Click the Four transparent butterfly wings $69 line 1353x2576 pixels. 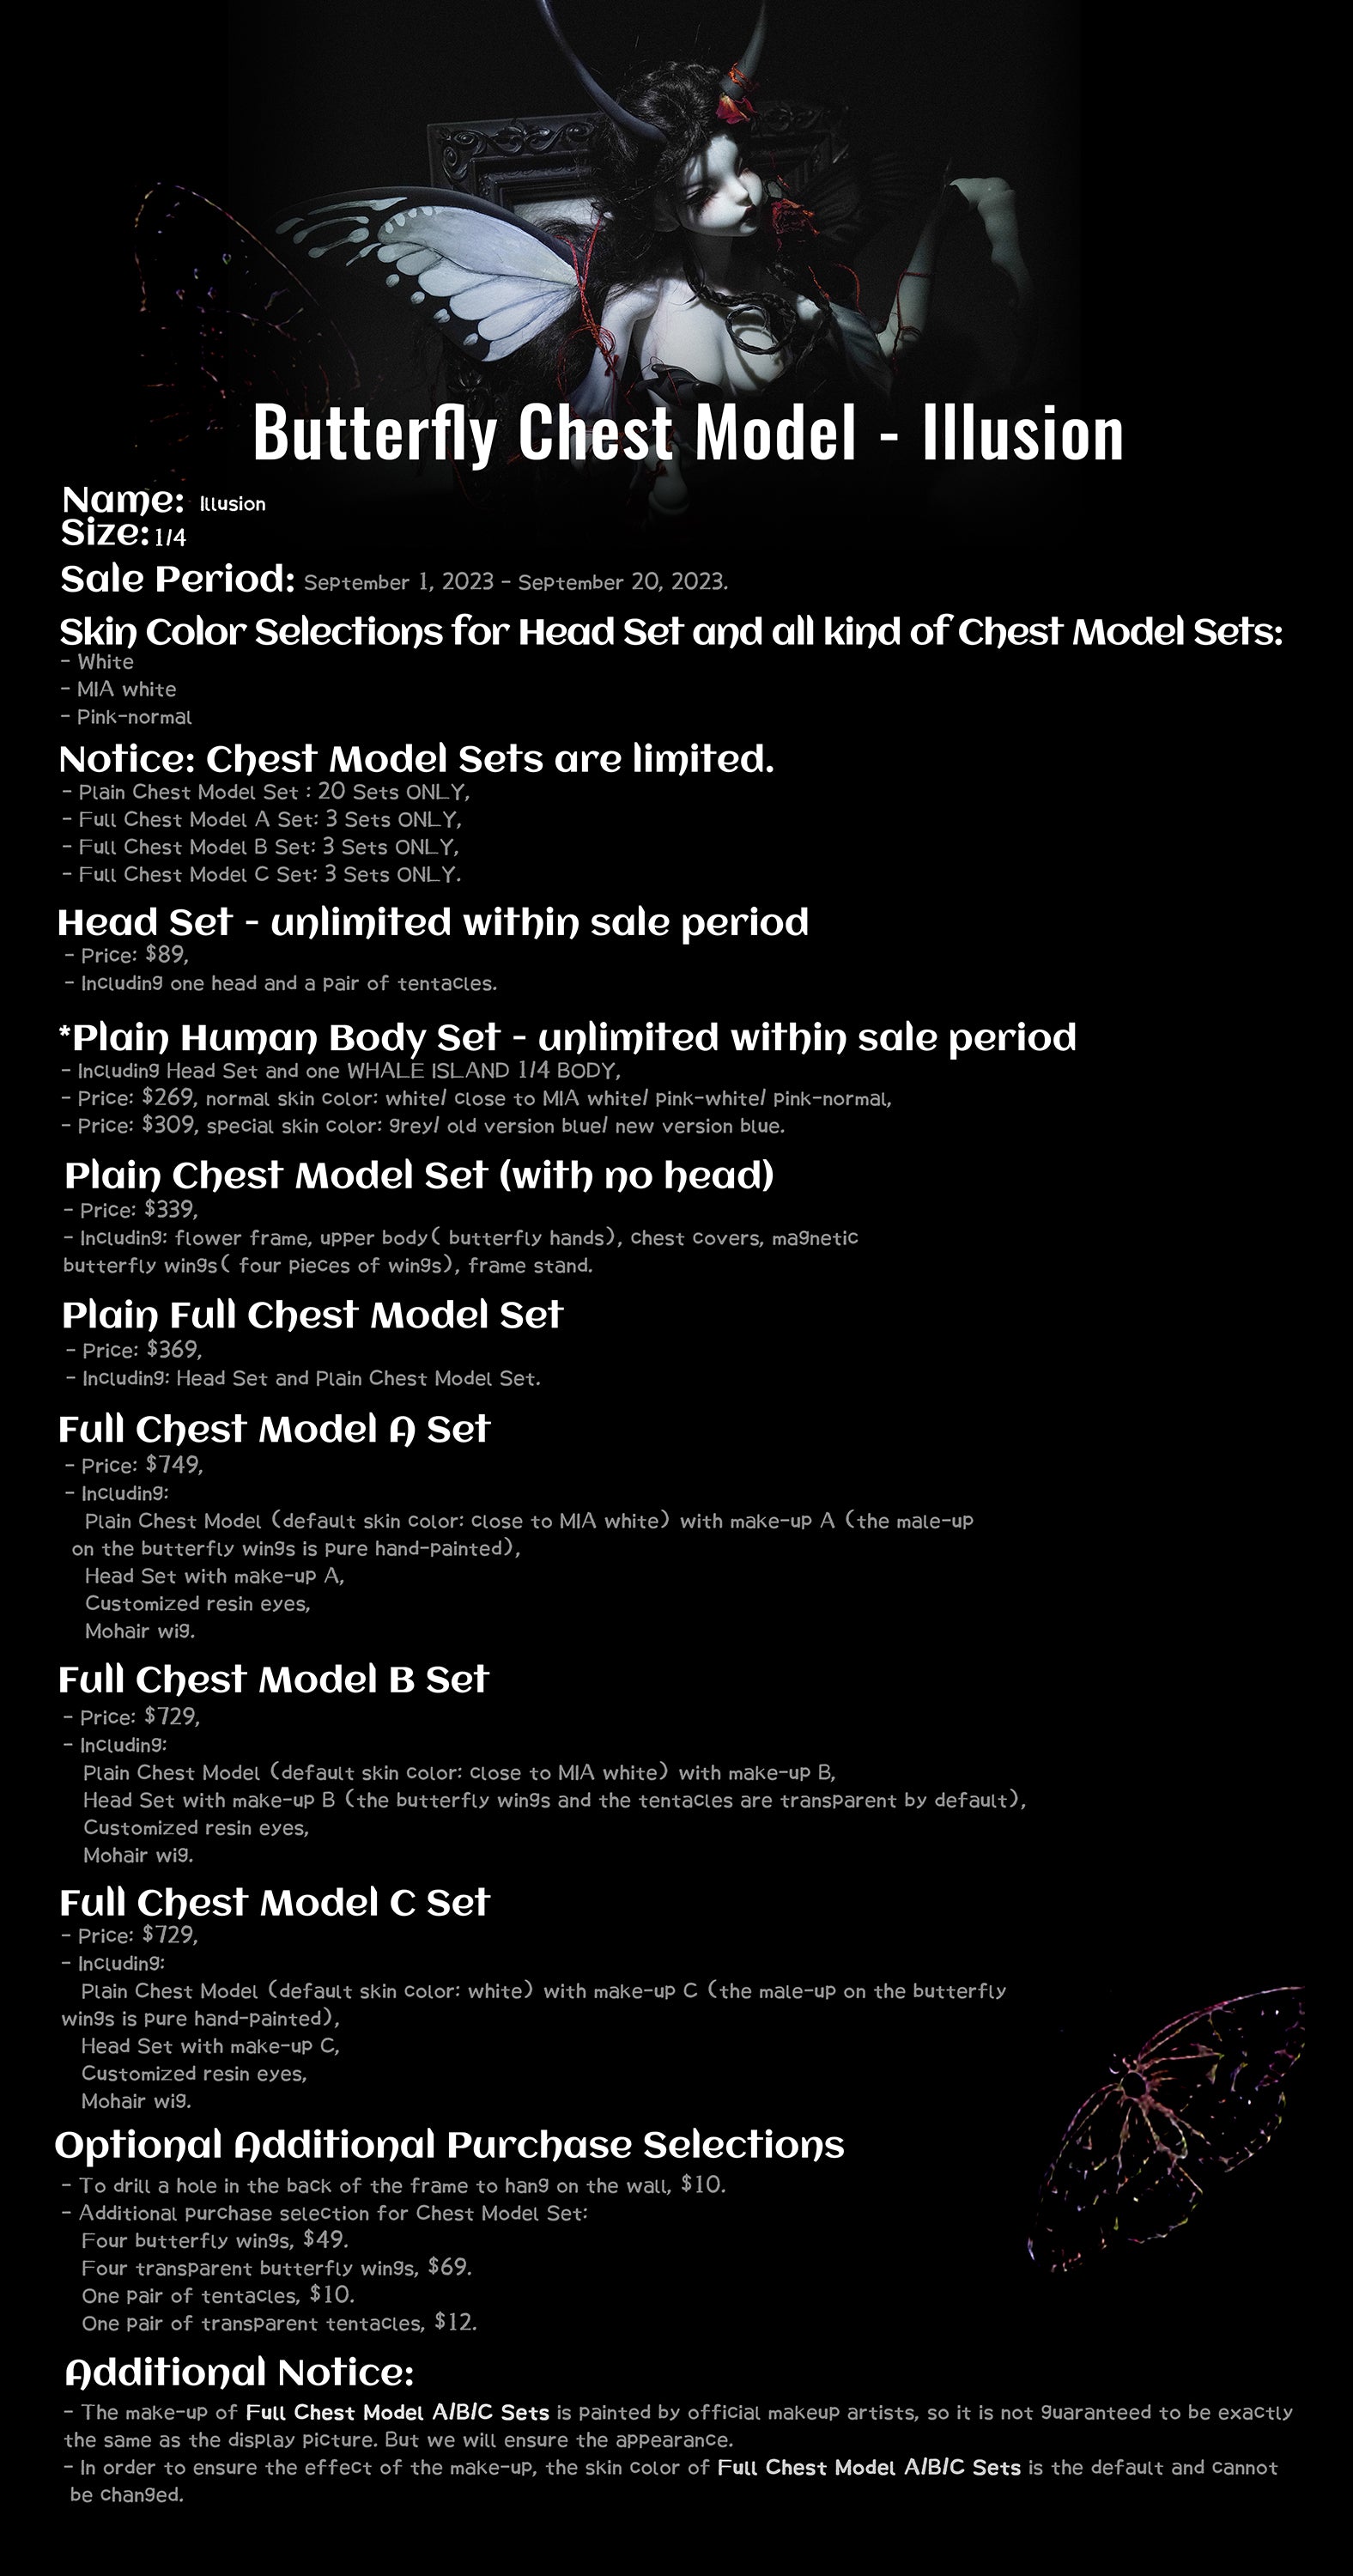pyautogui.click(x=276, y=2267)
